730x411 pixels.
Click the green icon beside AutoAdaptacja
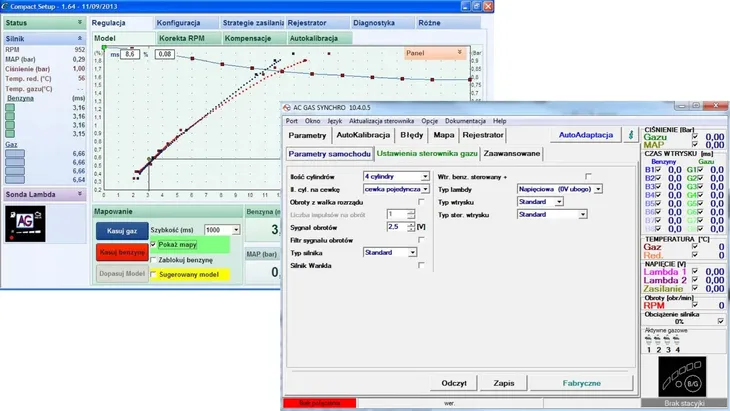tap(631, 134)
